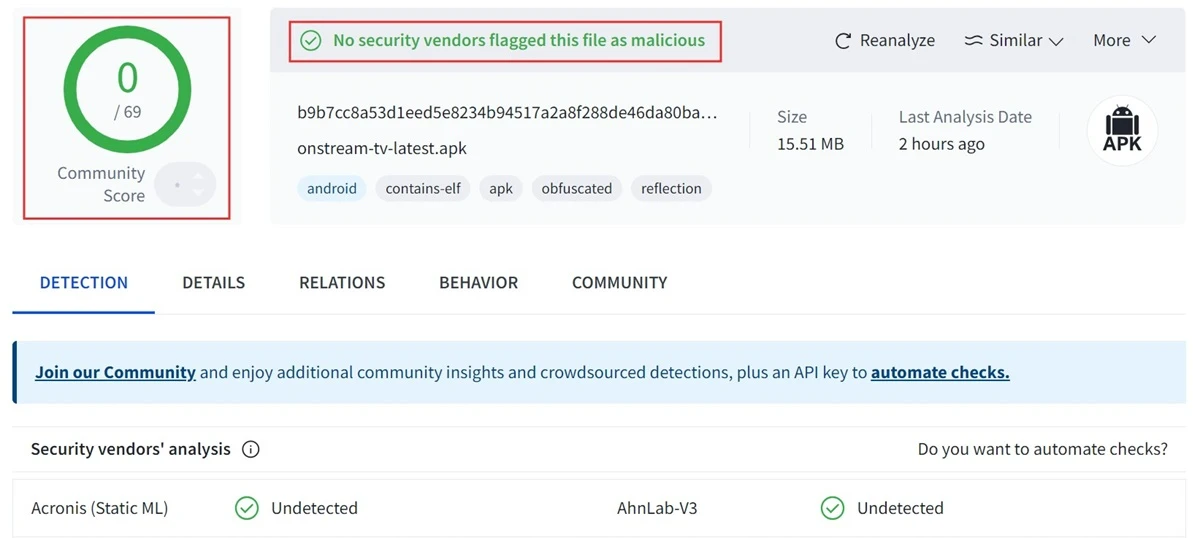Open the automate checks link
The height and width of the screenshot is (538, 1200).
click(x=940, y=372)
